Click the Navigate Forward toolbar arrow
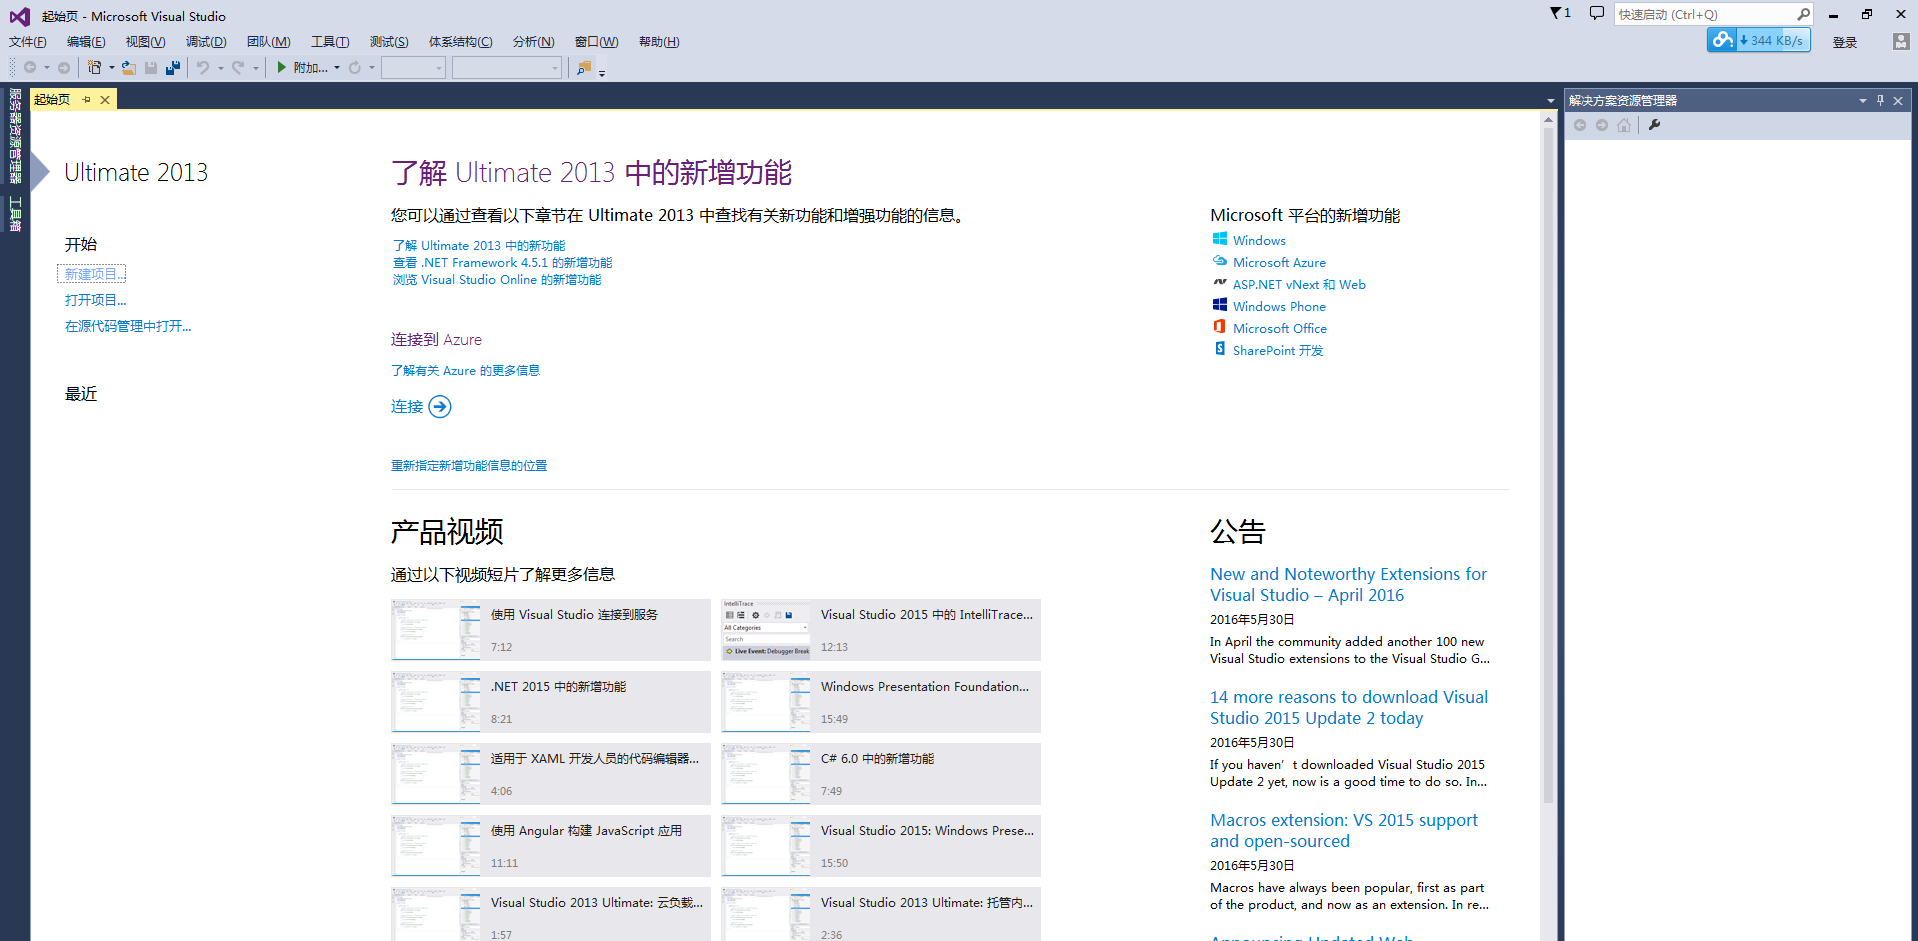Screen dimensions: 1918x941 64,68
